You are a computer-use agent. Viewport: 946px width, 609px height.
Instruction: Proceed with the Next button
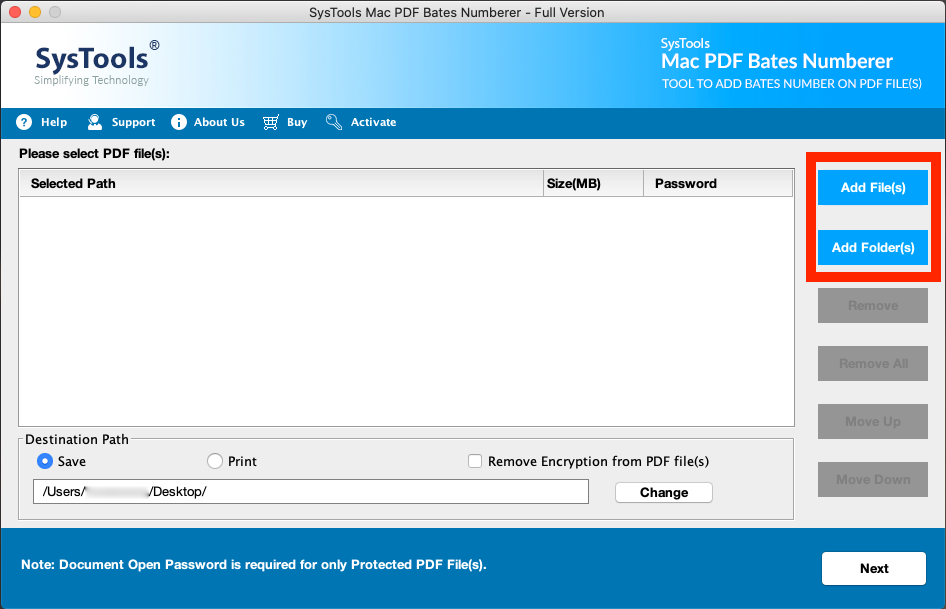pos(874,568)
